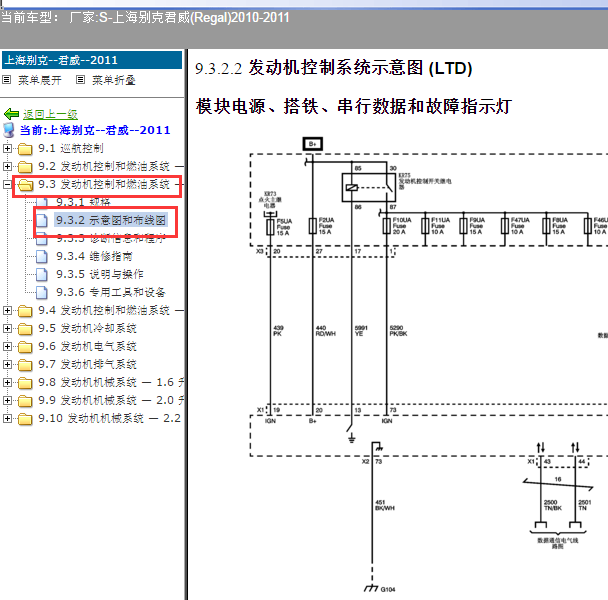This screenshot has height=600, width=608.
Task: Expand the 9.9 发动机机械系统 node
Action: pos(7,400)
